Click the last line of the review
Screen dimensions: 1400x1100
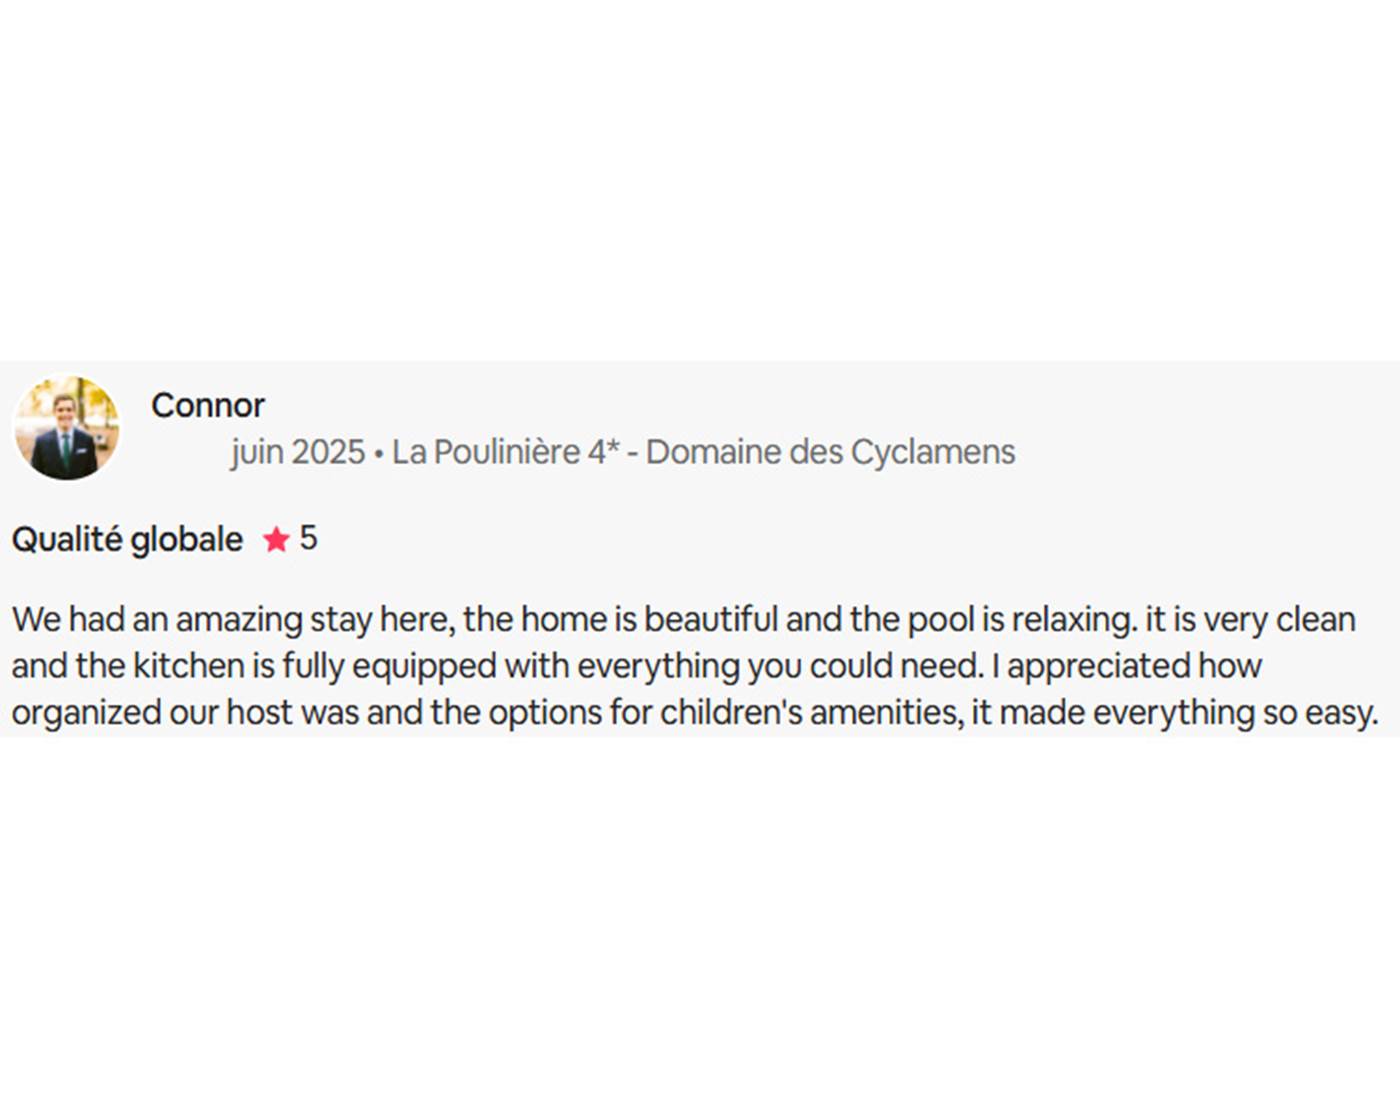tap(694, 713)
